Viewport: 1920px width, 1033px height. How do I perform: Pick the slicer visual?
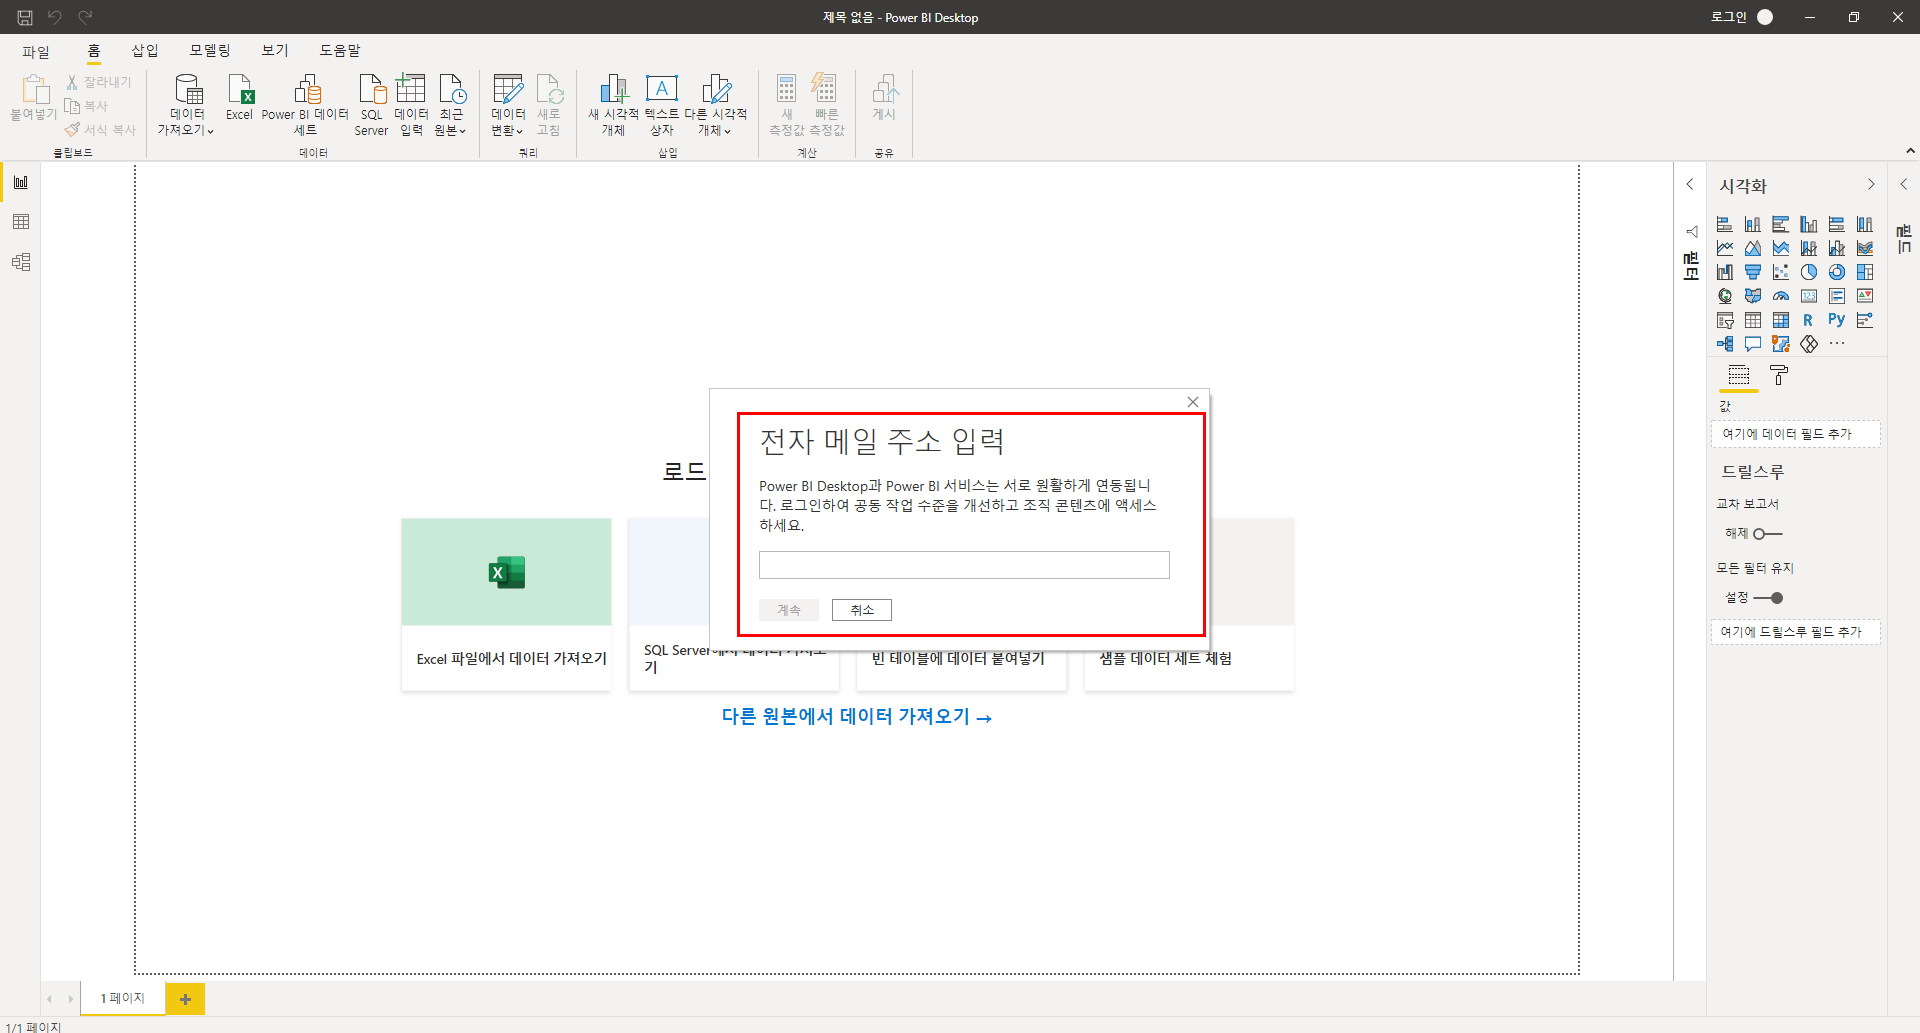[1725, 320]
